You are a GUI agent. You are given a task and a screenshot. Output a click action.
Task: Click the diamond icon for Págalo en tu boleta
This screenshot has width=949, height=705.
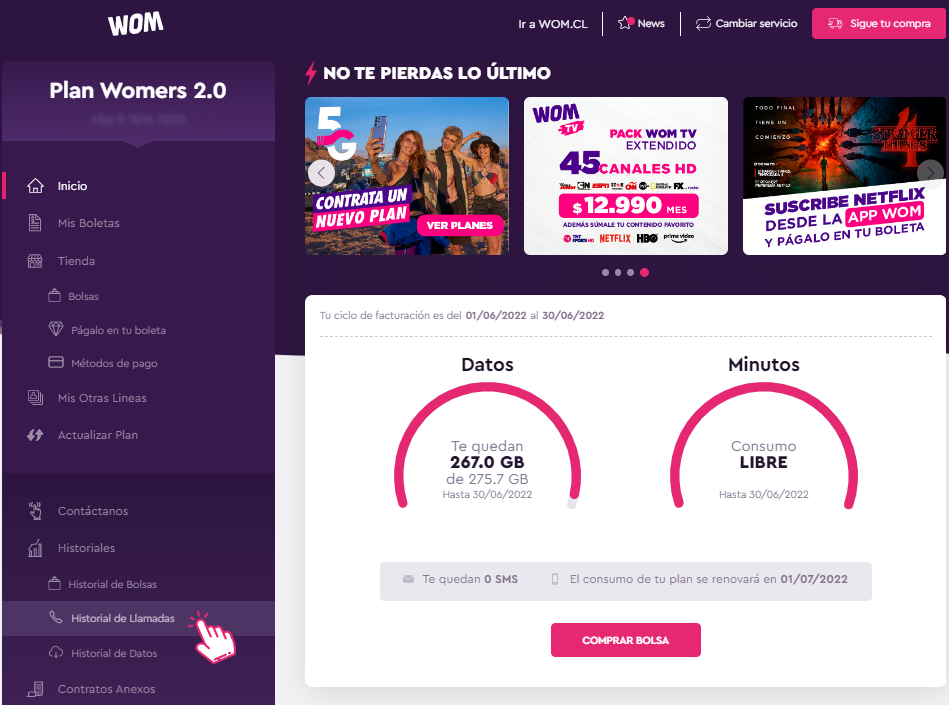click(56, 329)
